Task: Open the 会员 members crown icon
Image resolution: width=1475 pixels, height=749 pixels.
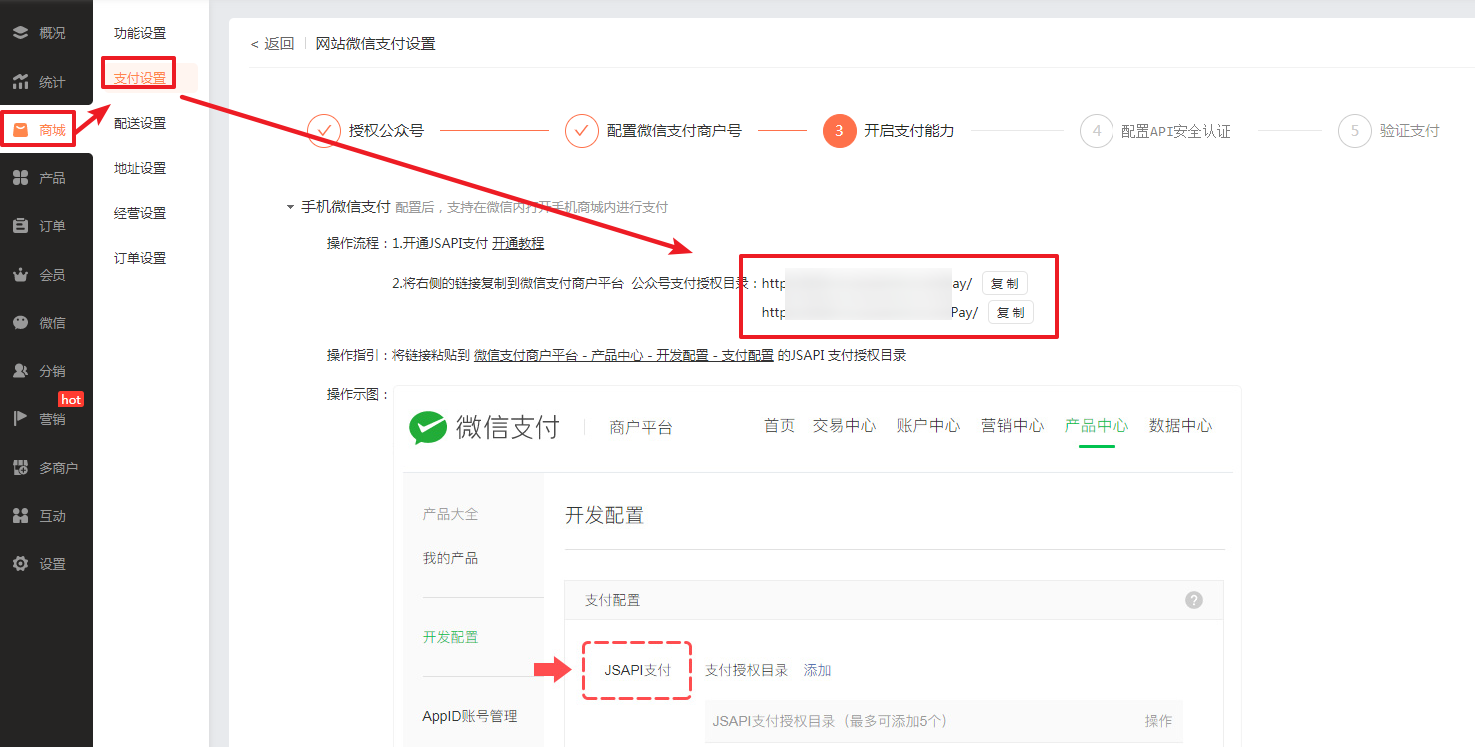Action: point(20,274)
